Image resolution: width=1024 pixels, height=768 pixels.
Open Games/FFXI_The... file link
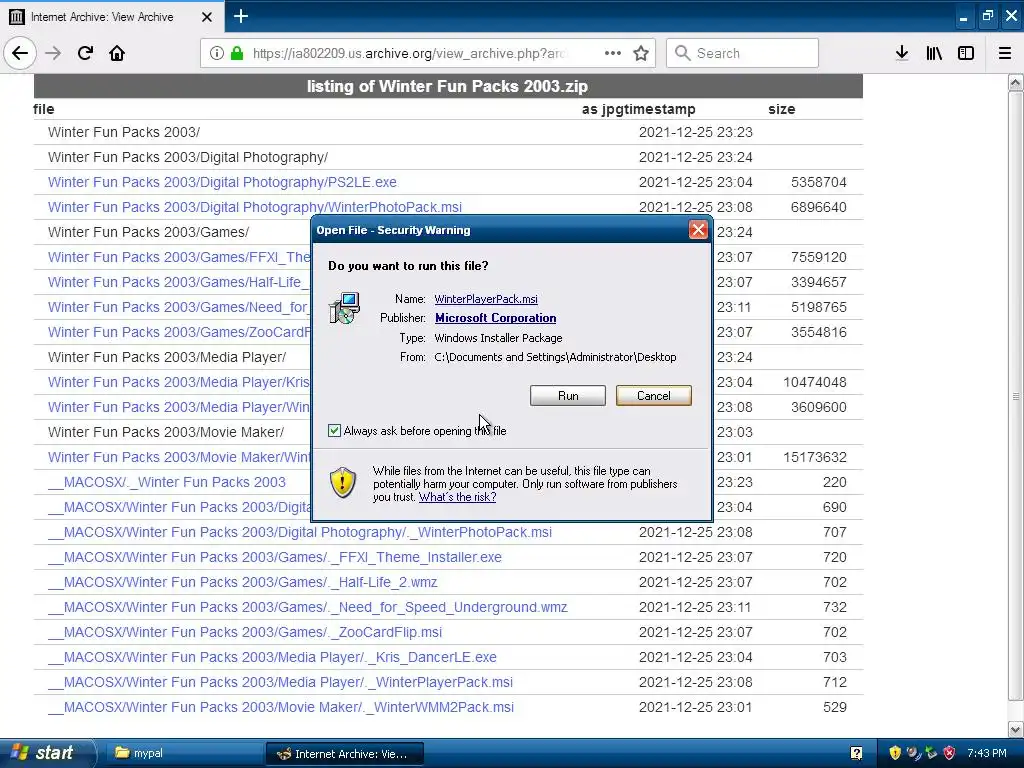(179, 257)
